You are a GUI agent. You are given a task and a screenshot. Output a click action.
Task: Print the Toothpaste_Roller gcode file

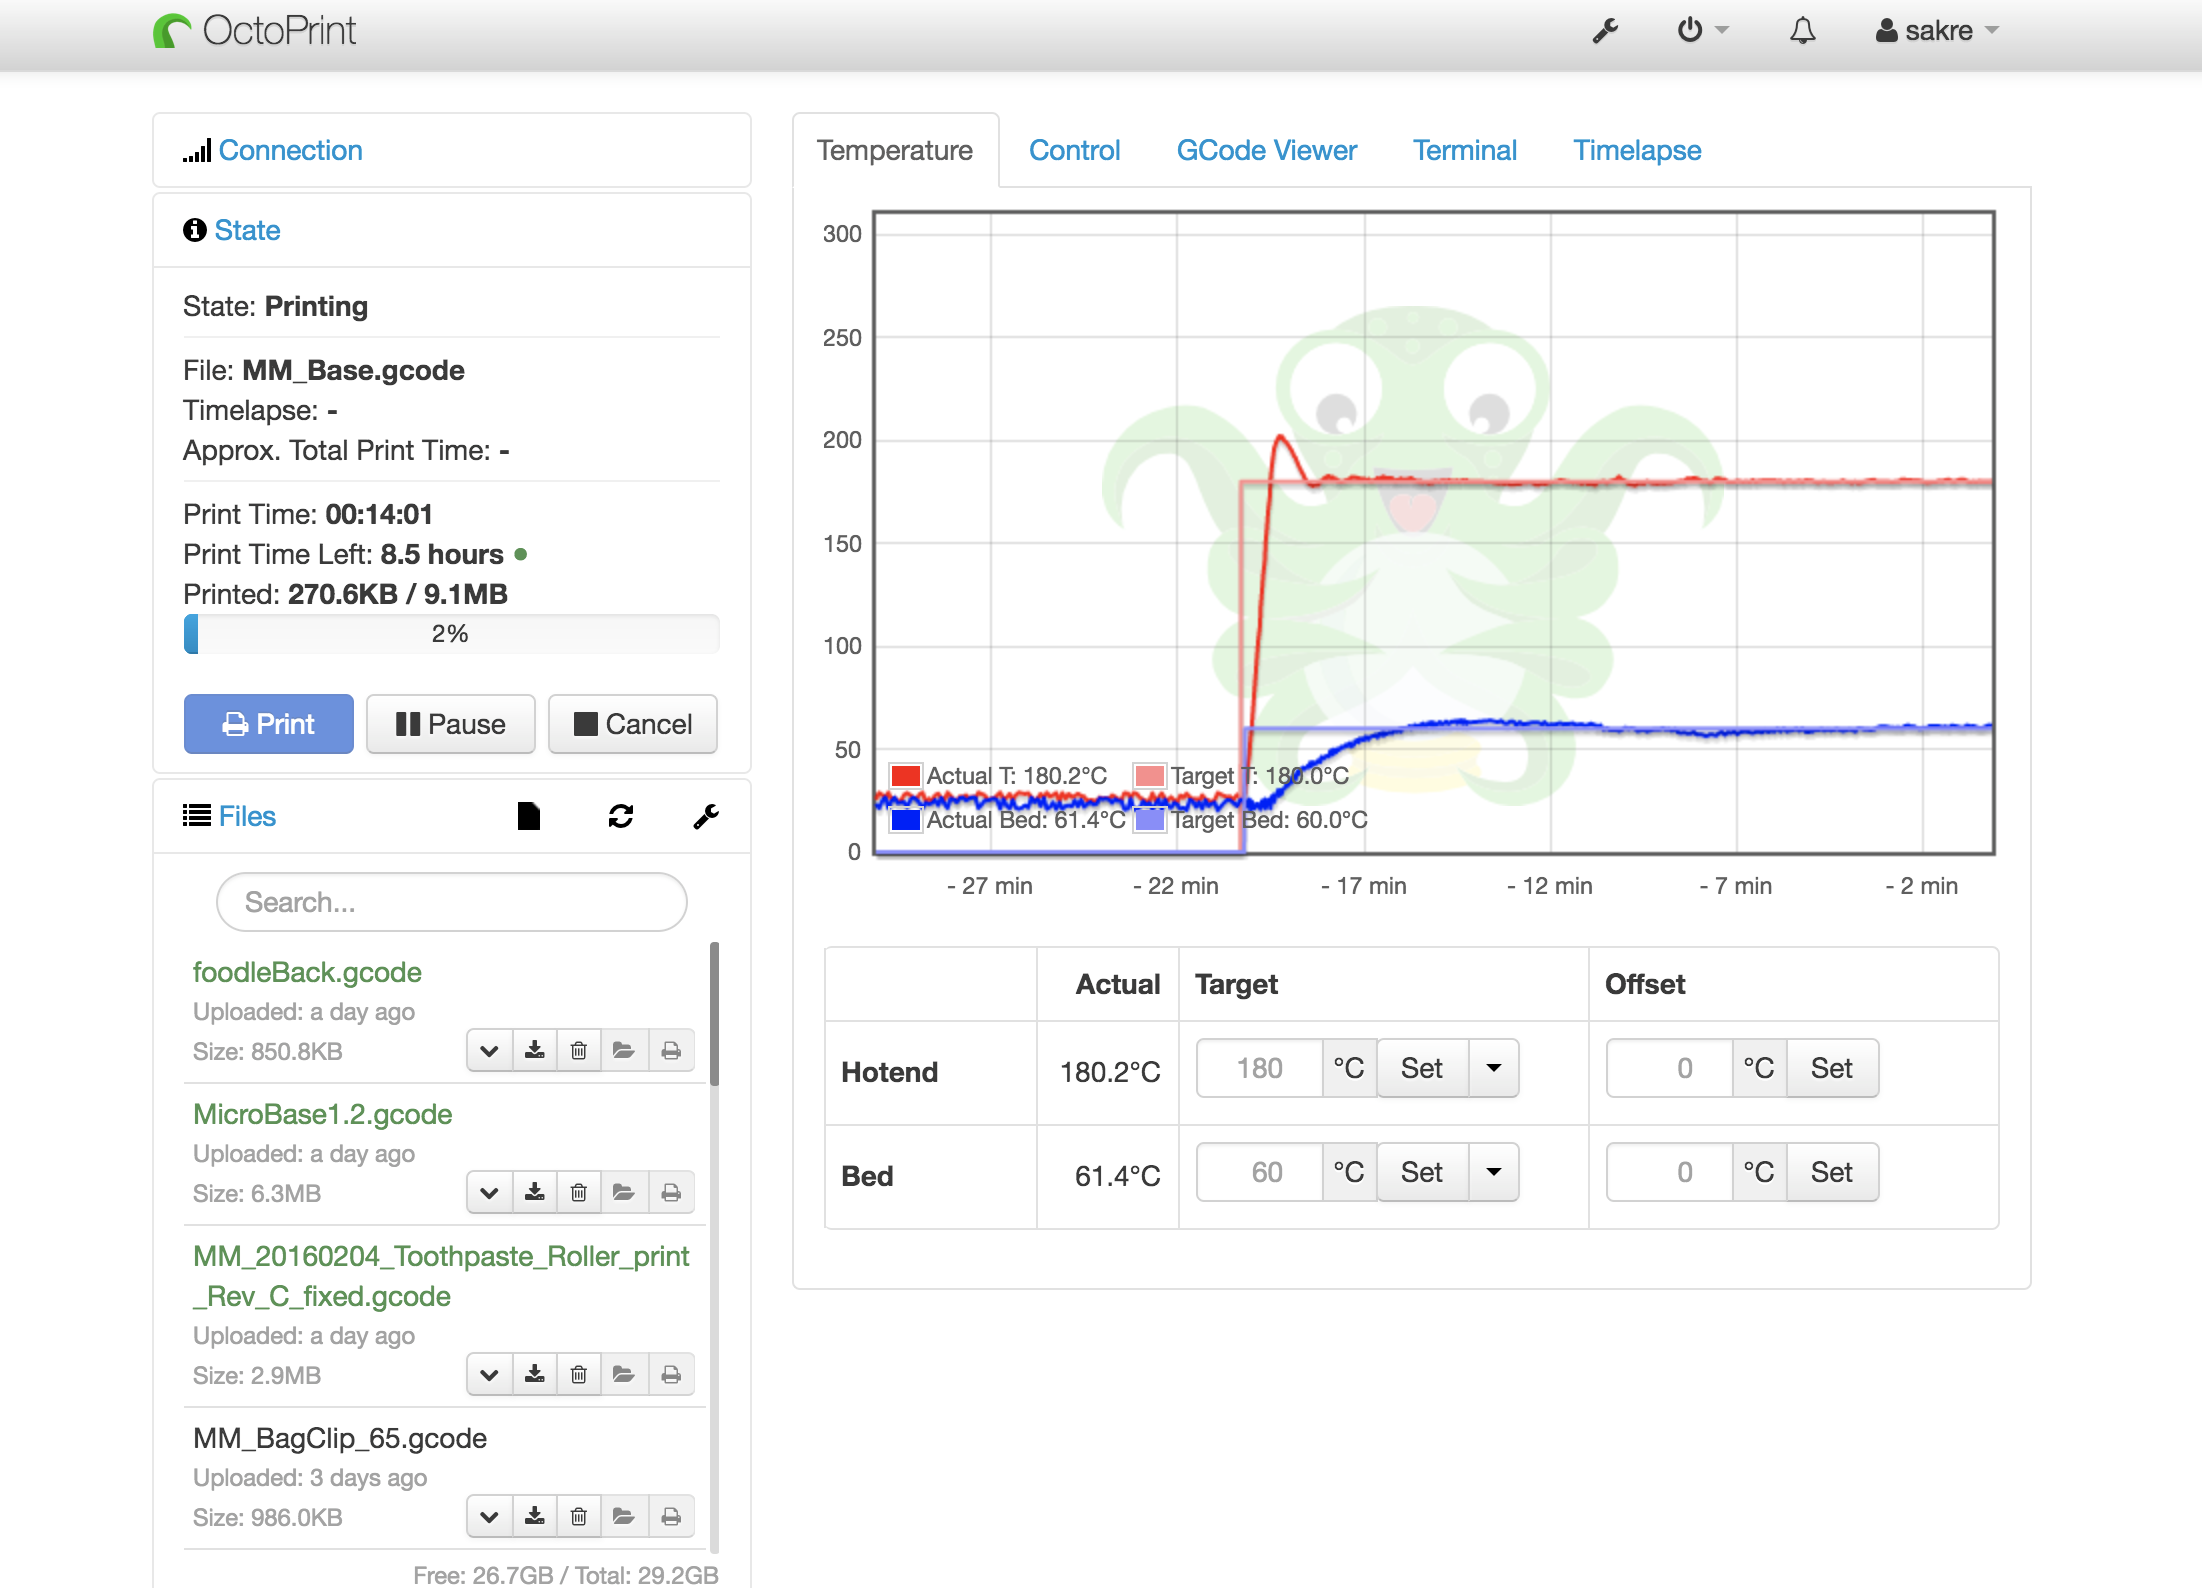coord(671,1375)
